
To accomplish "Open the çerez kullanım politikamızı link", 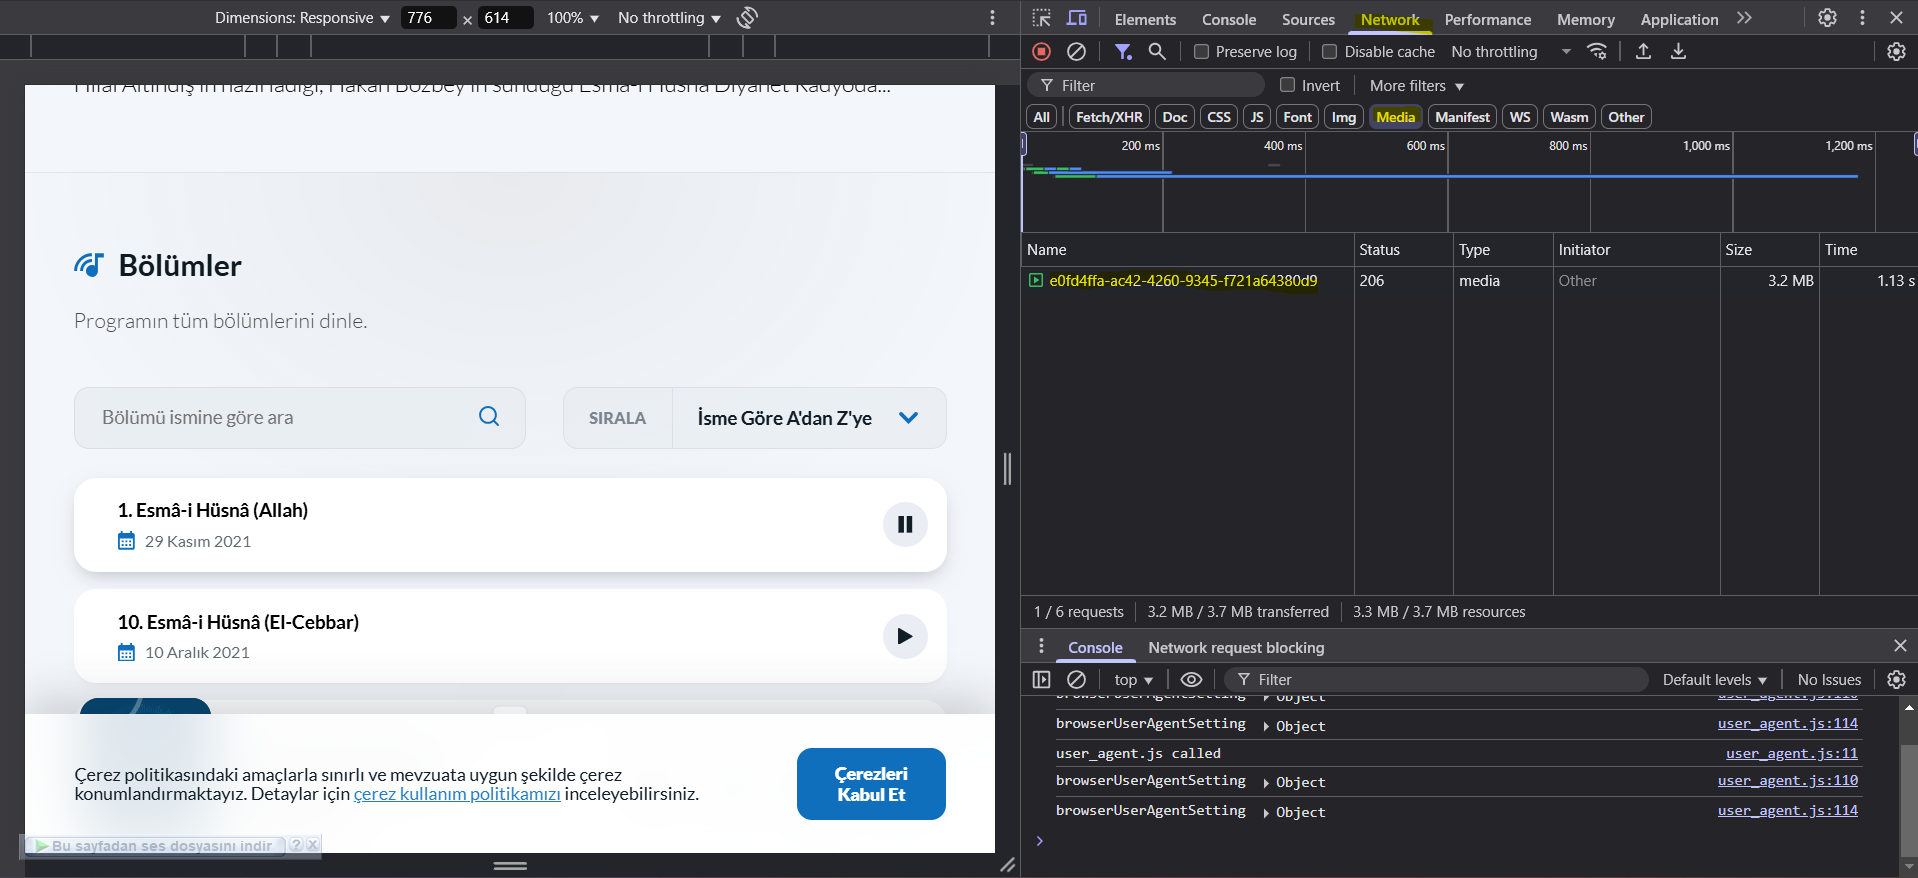I will (457, 794).
